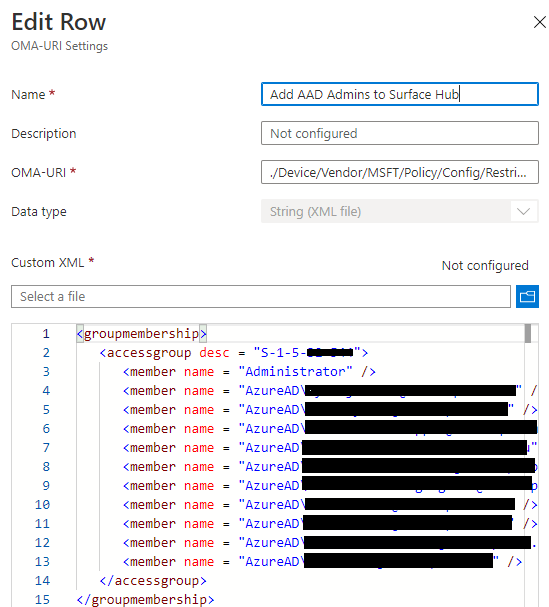Click line number 9 in editor gutter
Viewport: 549px width, 607px height.
[x=46, y=486]
